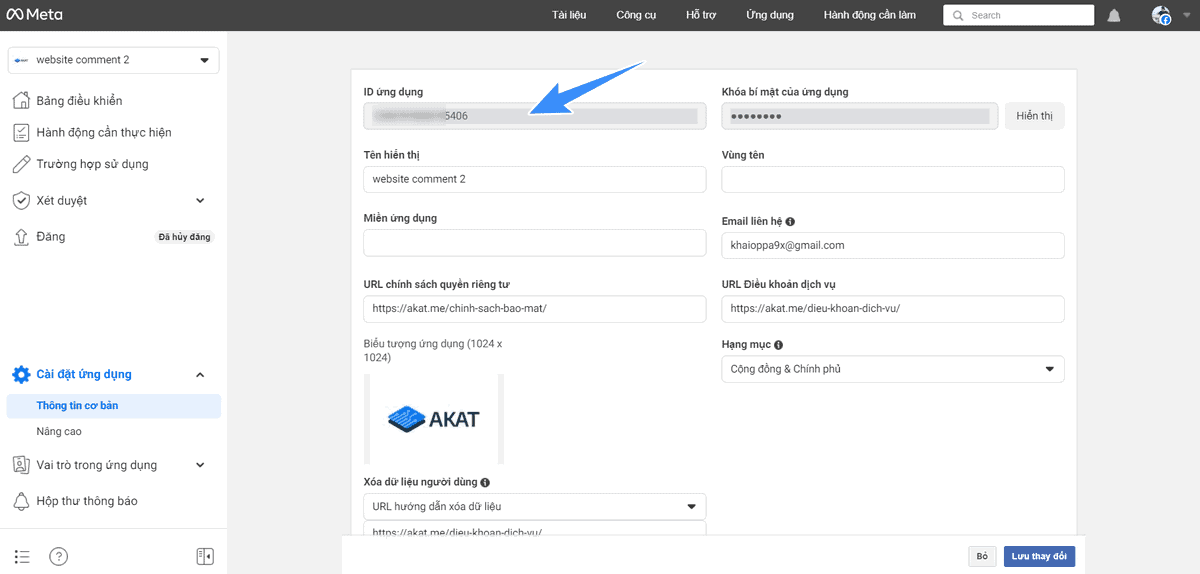This screenshot has width=1200, height=574.
Task: Click info icon beside Xóa dữ liệu người dùng
Action: point(485,482)
